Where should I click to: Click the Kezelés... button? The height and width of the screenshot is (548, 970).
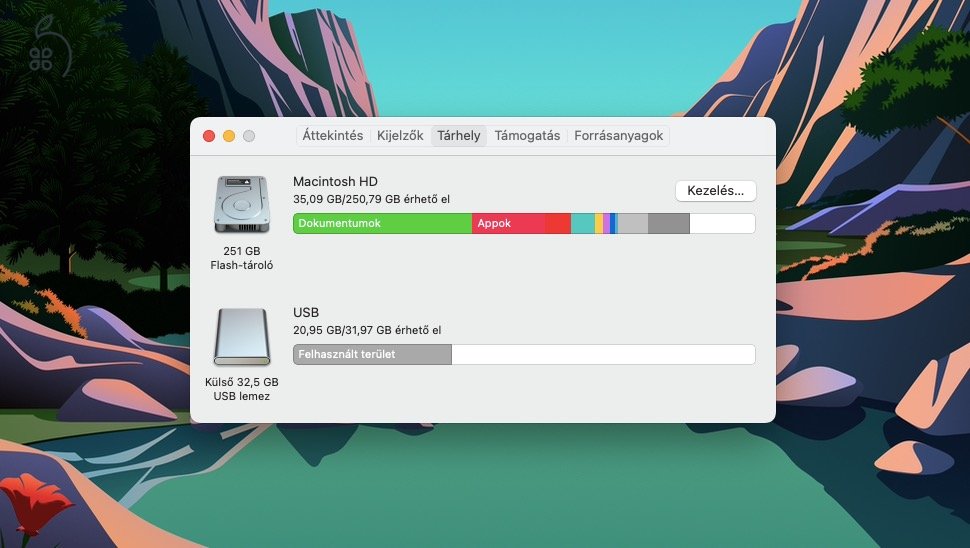click(715, 191)
